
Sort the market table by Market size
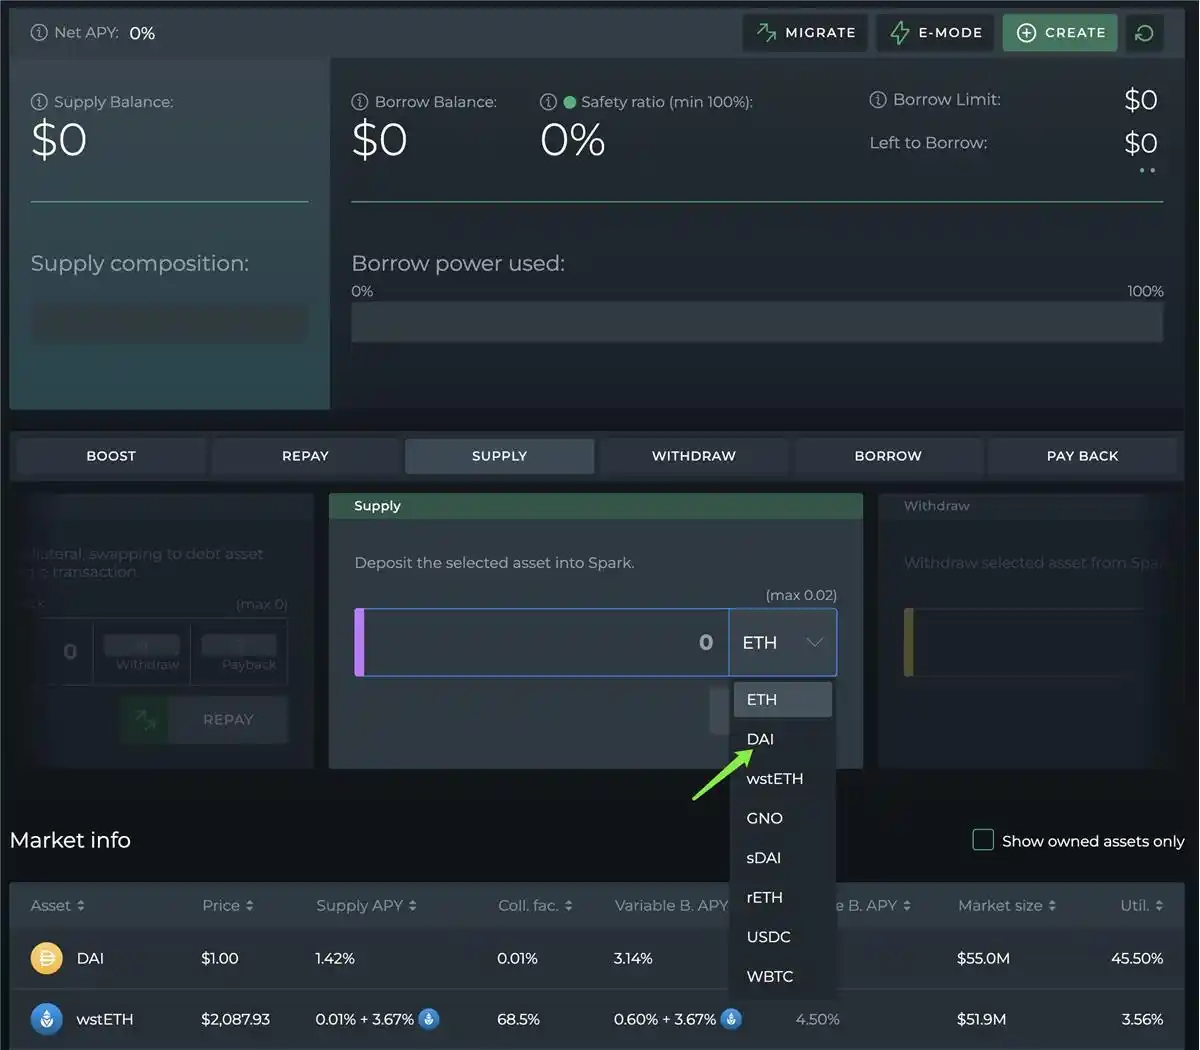[x=1006, y=906]
